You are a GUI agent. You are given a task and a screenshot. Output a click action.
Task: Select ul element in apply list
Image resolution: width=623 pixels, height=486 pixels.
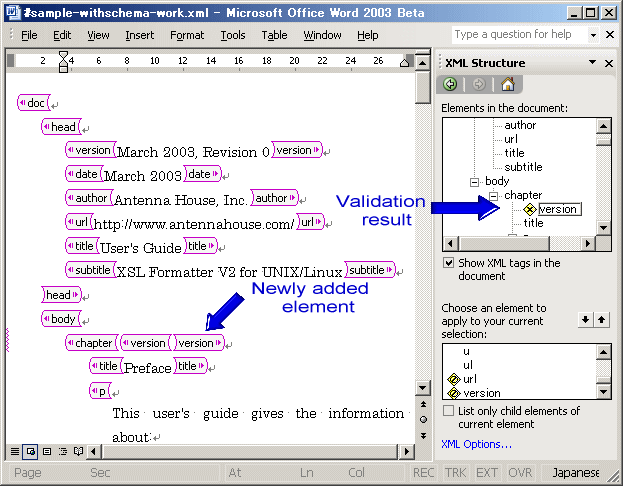(468, 365)
